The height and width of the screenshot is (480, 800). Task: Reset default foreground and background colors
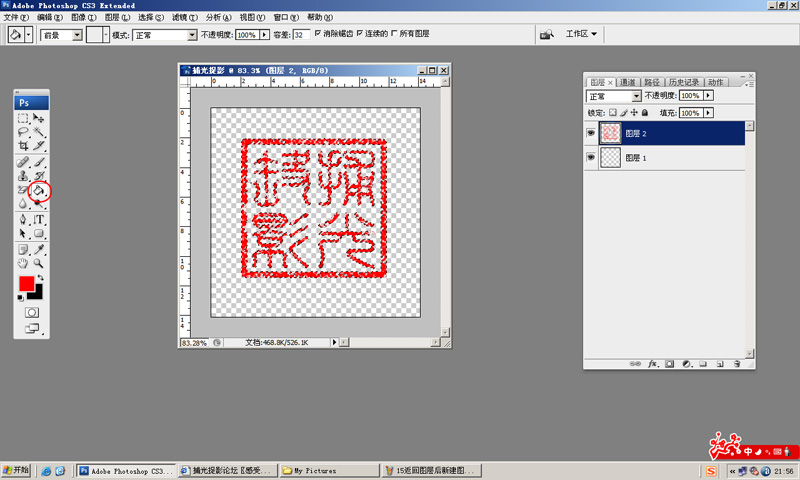coord(20,297)
